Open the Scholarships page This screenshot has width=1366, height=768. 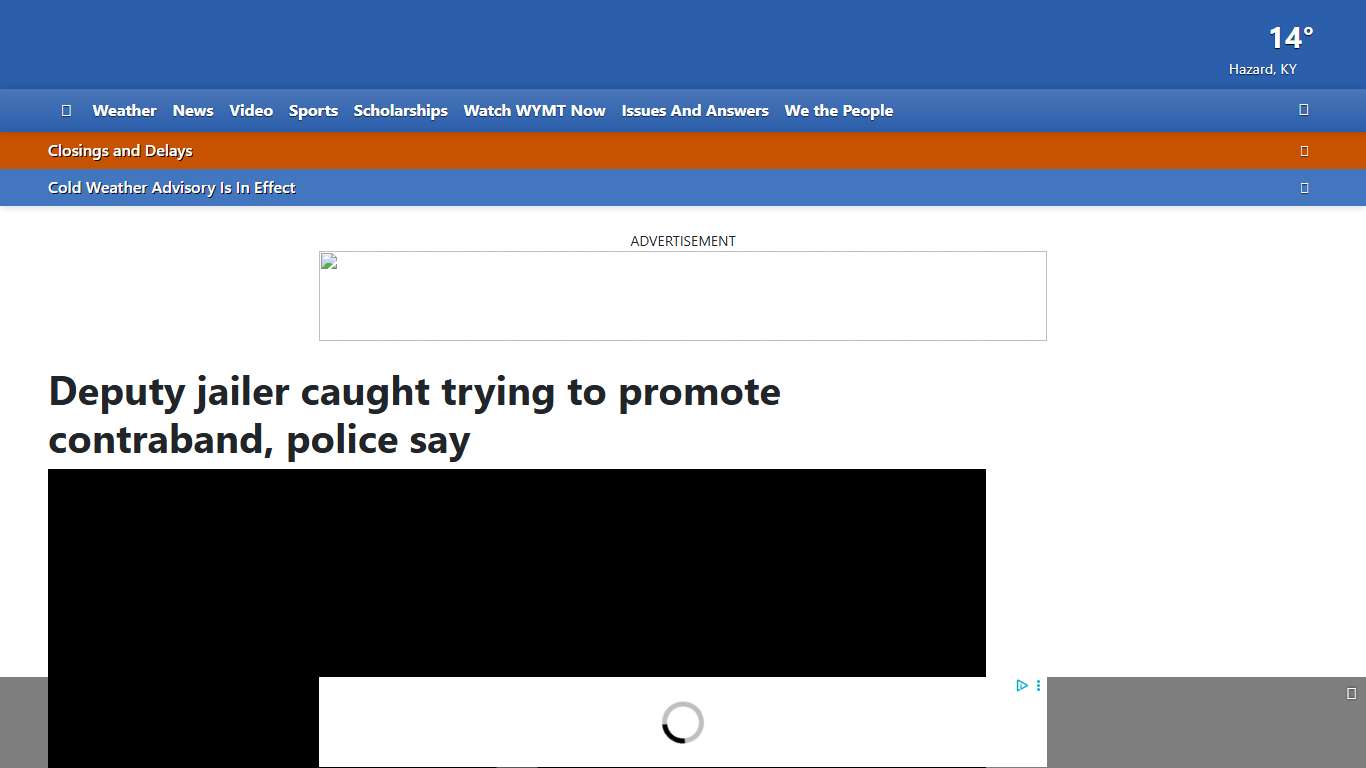[400, 111]
